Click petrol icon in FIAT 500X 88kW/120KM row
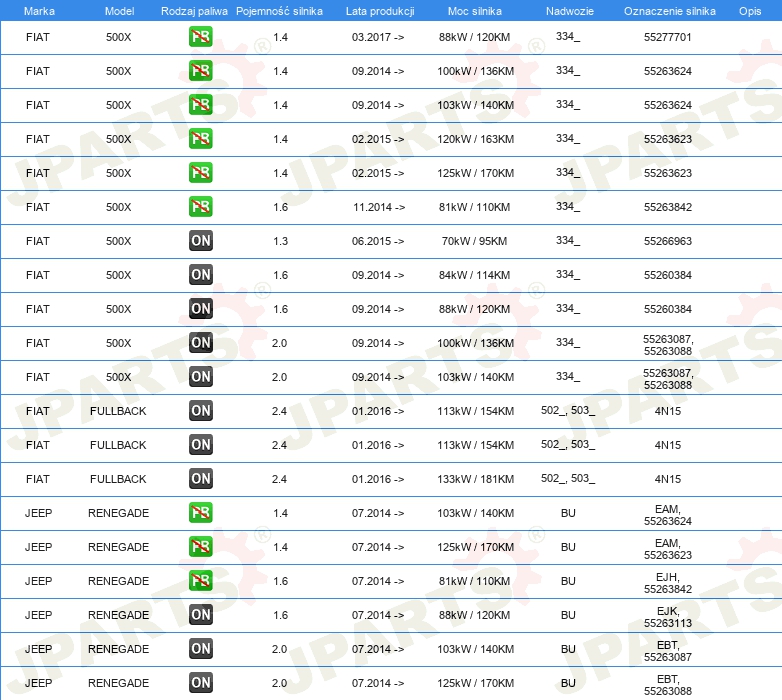This screenshot has height=700, width=782. click(200, 37)
